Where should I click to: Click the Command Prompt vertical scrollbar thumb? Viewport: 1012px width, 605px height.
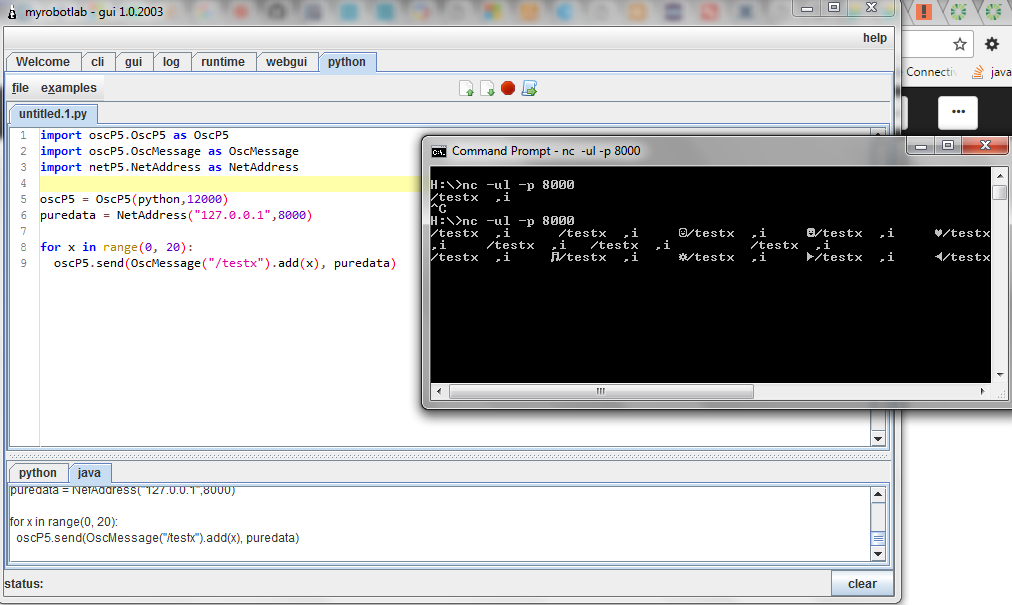click(1000, 192)
